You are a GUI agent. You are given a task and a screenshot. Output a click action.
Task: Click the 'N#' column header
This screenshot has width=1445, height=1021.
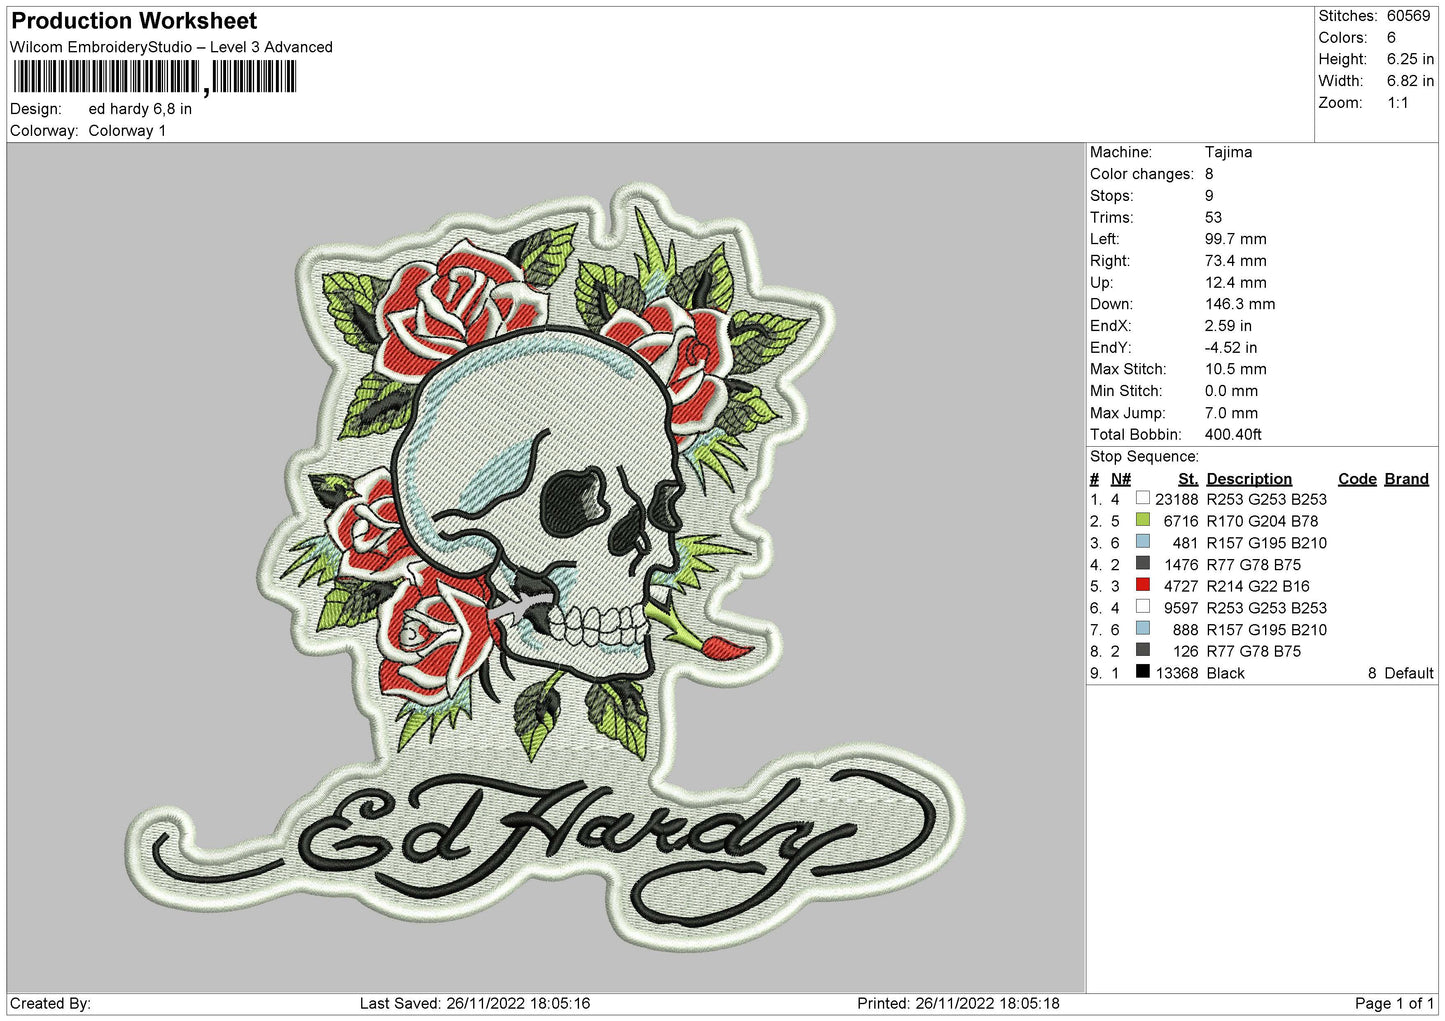point(1121,479)
